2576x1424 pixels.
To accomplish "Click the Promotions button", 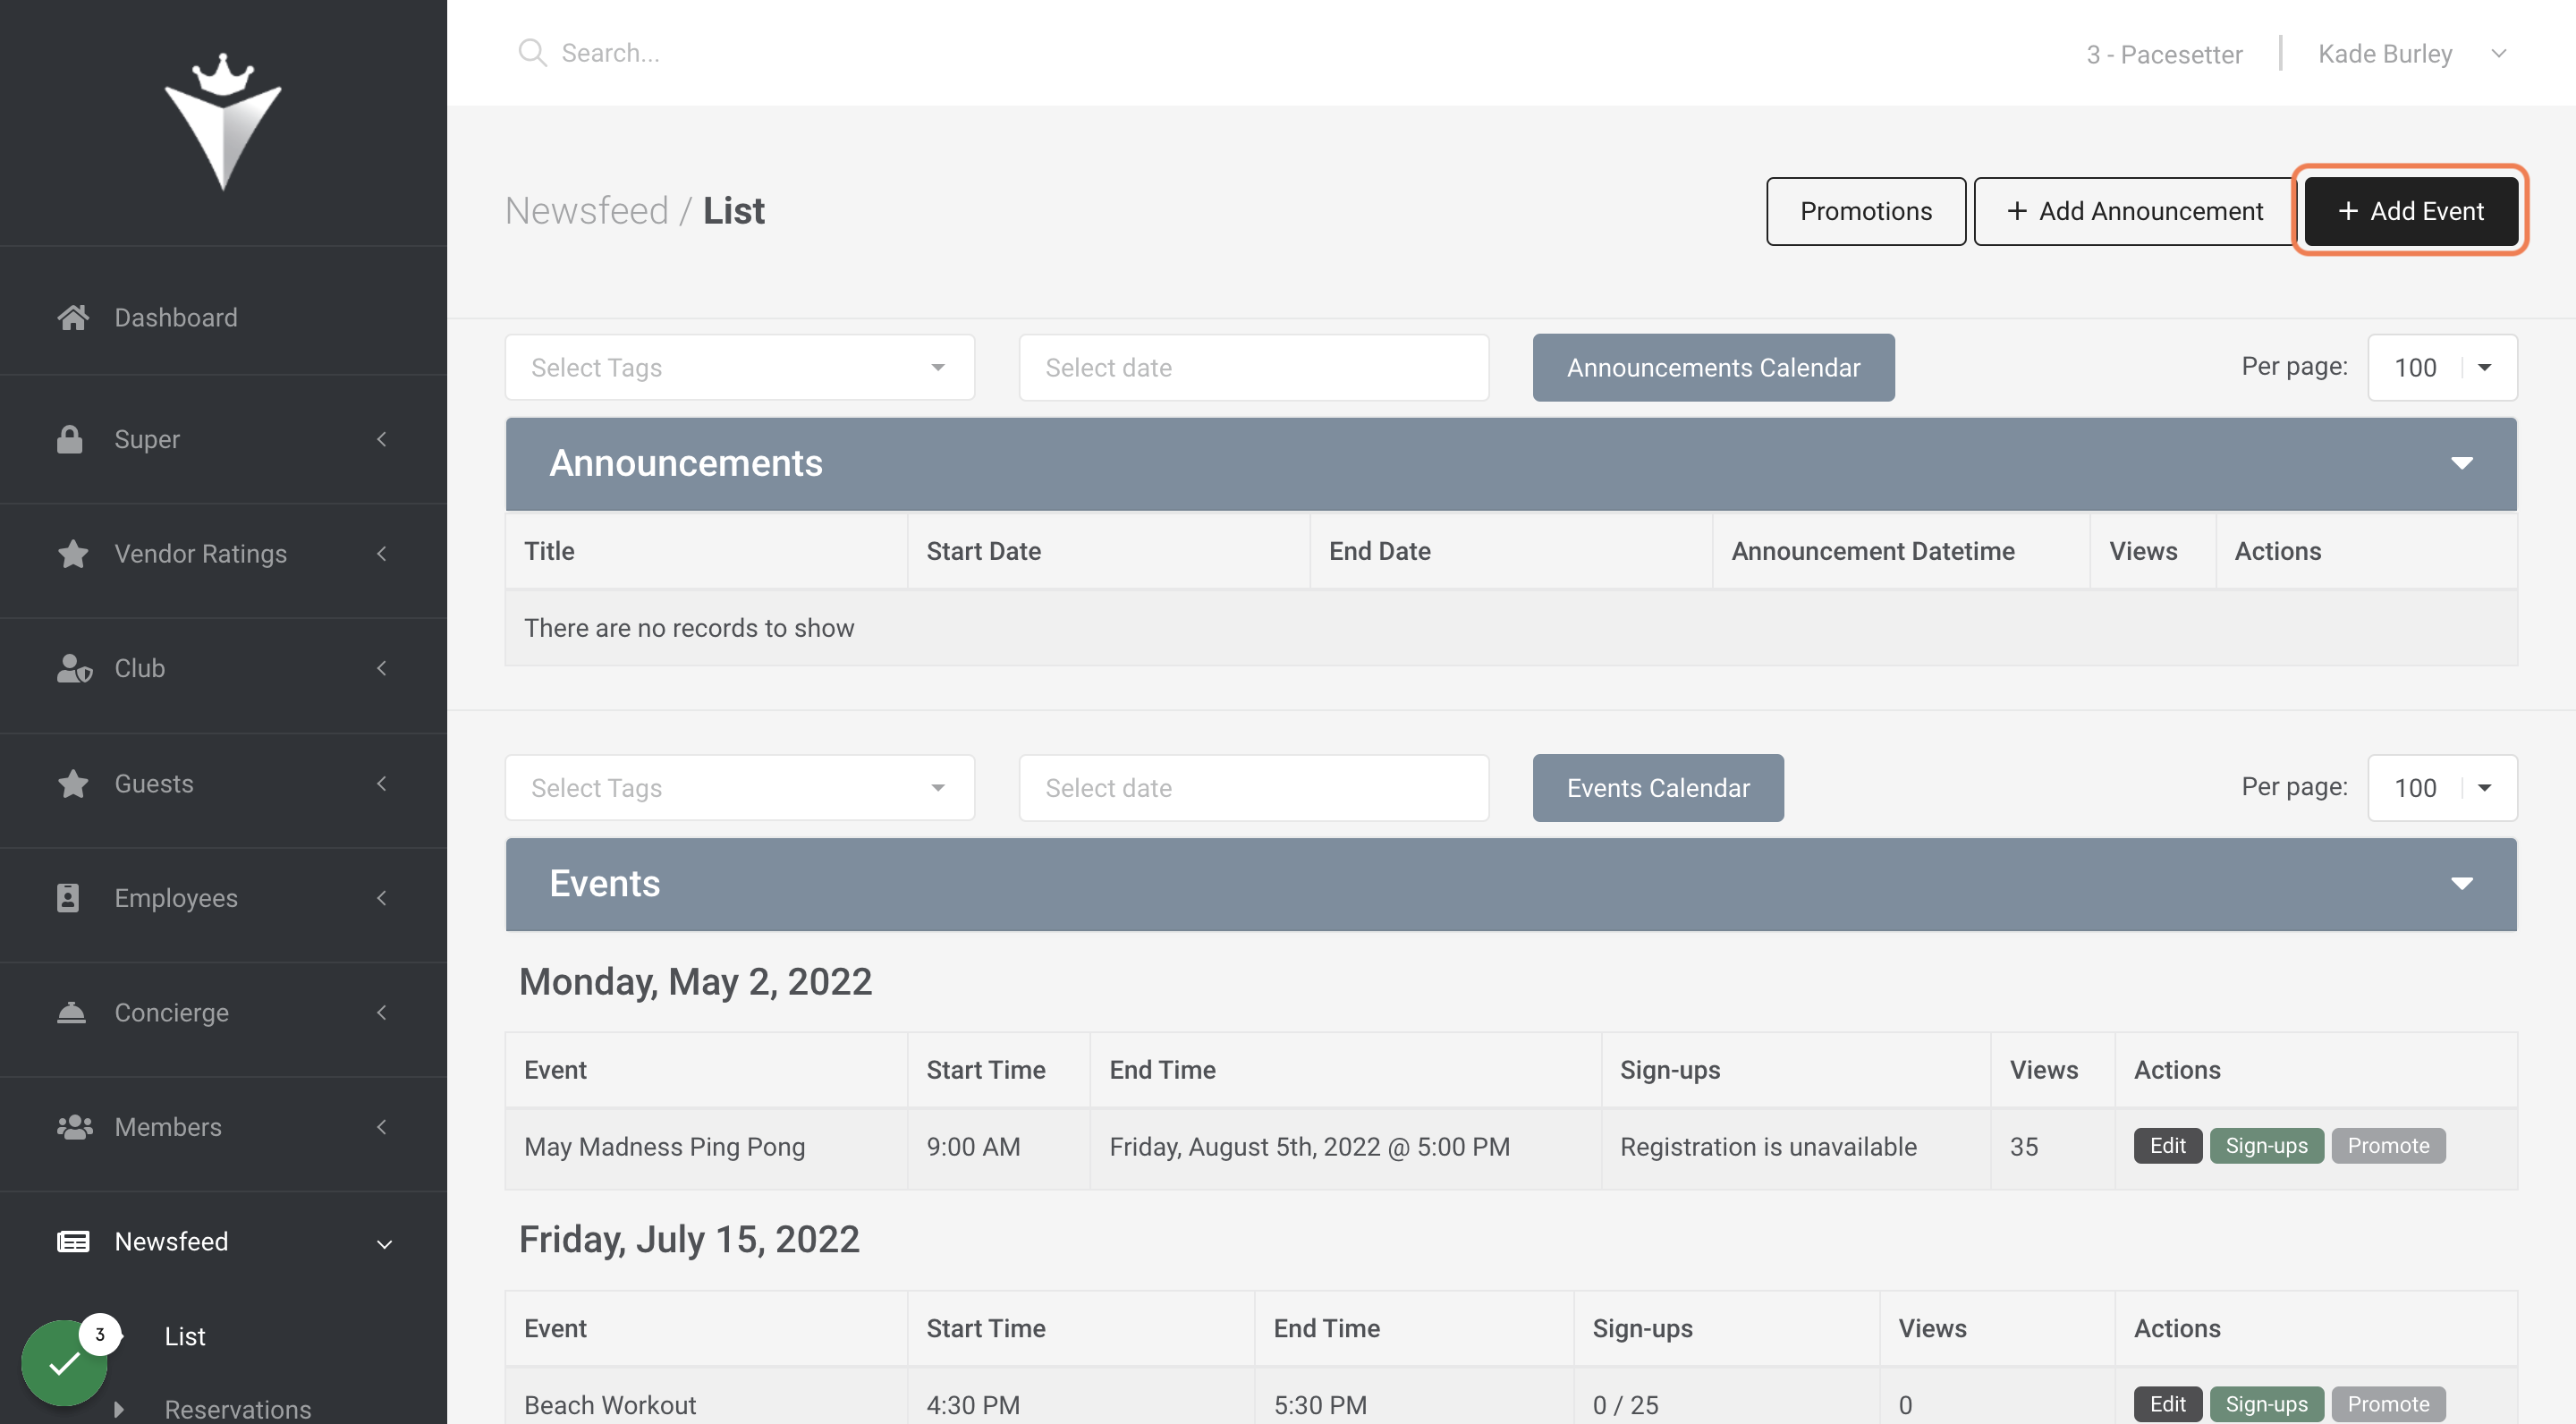I will coord(1866,211).
